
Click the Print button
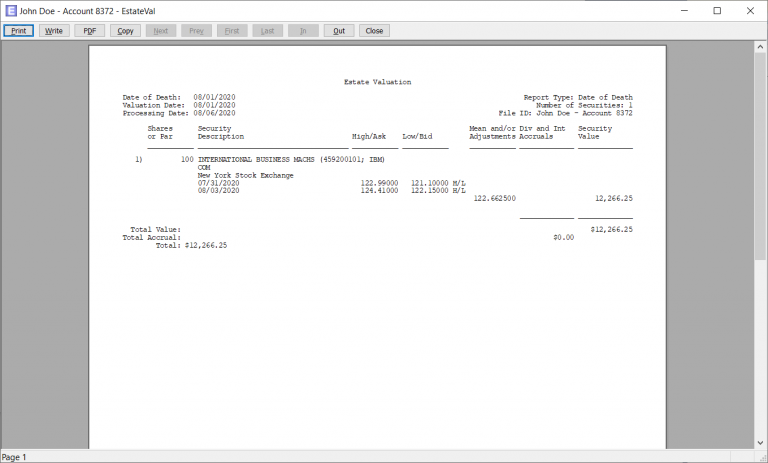(18, 31)
